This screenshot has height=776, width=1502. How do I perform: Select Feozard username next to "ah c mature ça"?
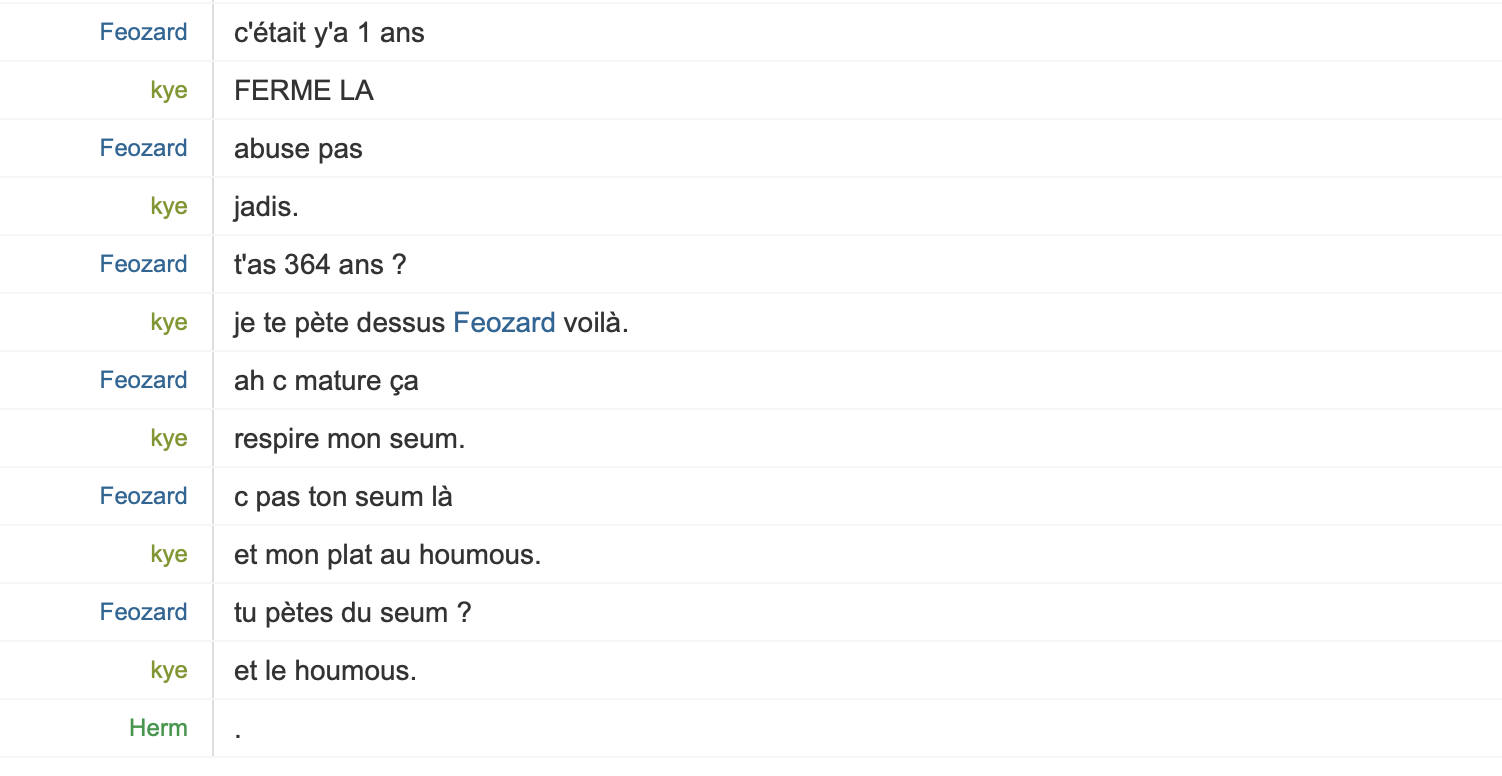tap(143, 380)
